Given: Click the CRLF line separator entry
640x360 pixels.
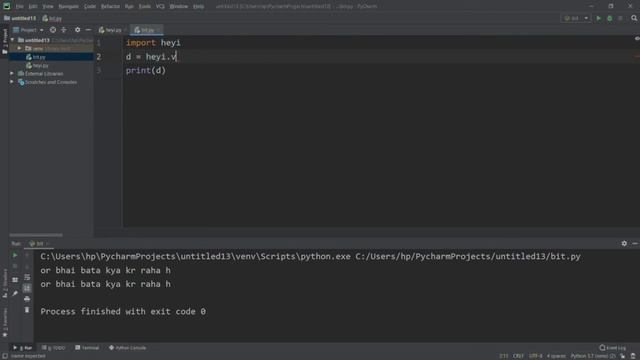Looking at the screenshot, I should pos(518,356).
